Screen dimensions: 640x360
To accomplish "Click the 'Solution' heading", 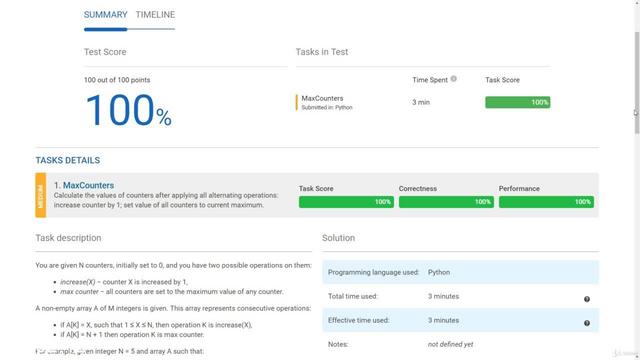I will [338, 238].
